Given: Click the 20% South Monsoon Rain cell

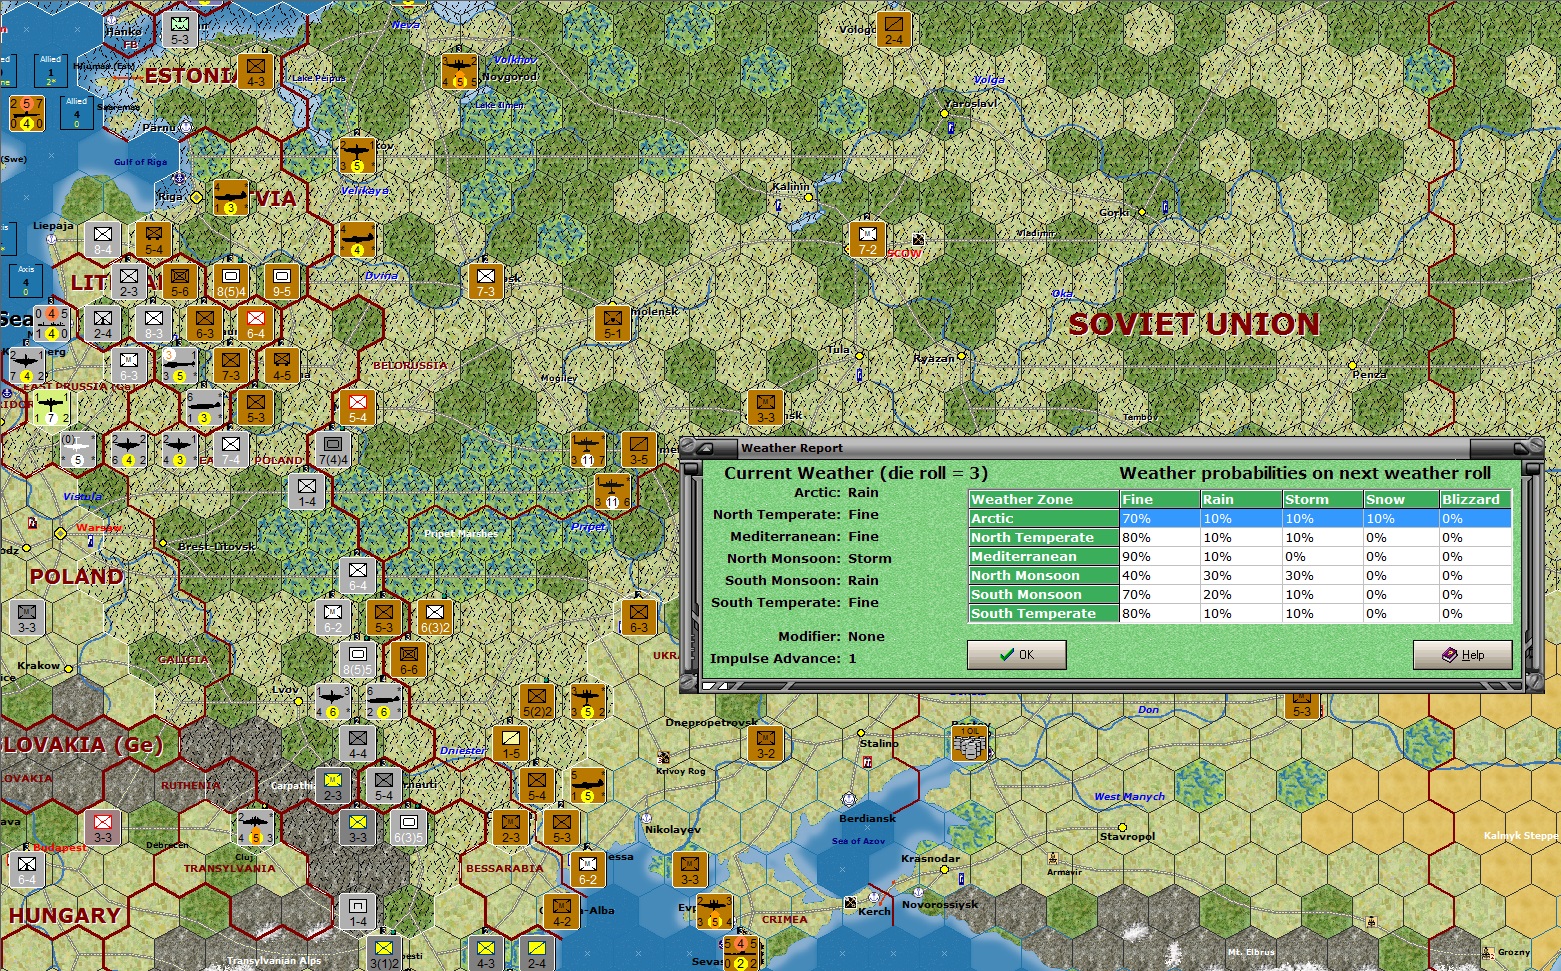Looking at the screenshot, I should point(1241,594).
